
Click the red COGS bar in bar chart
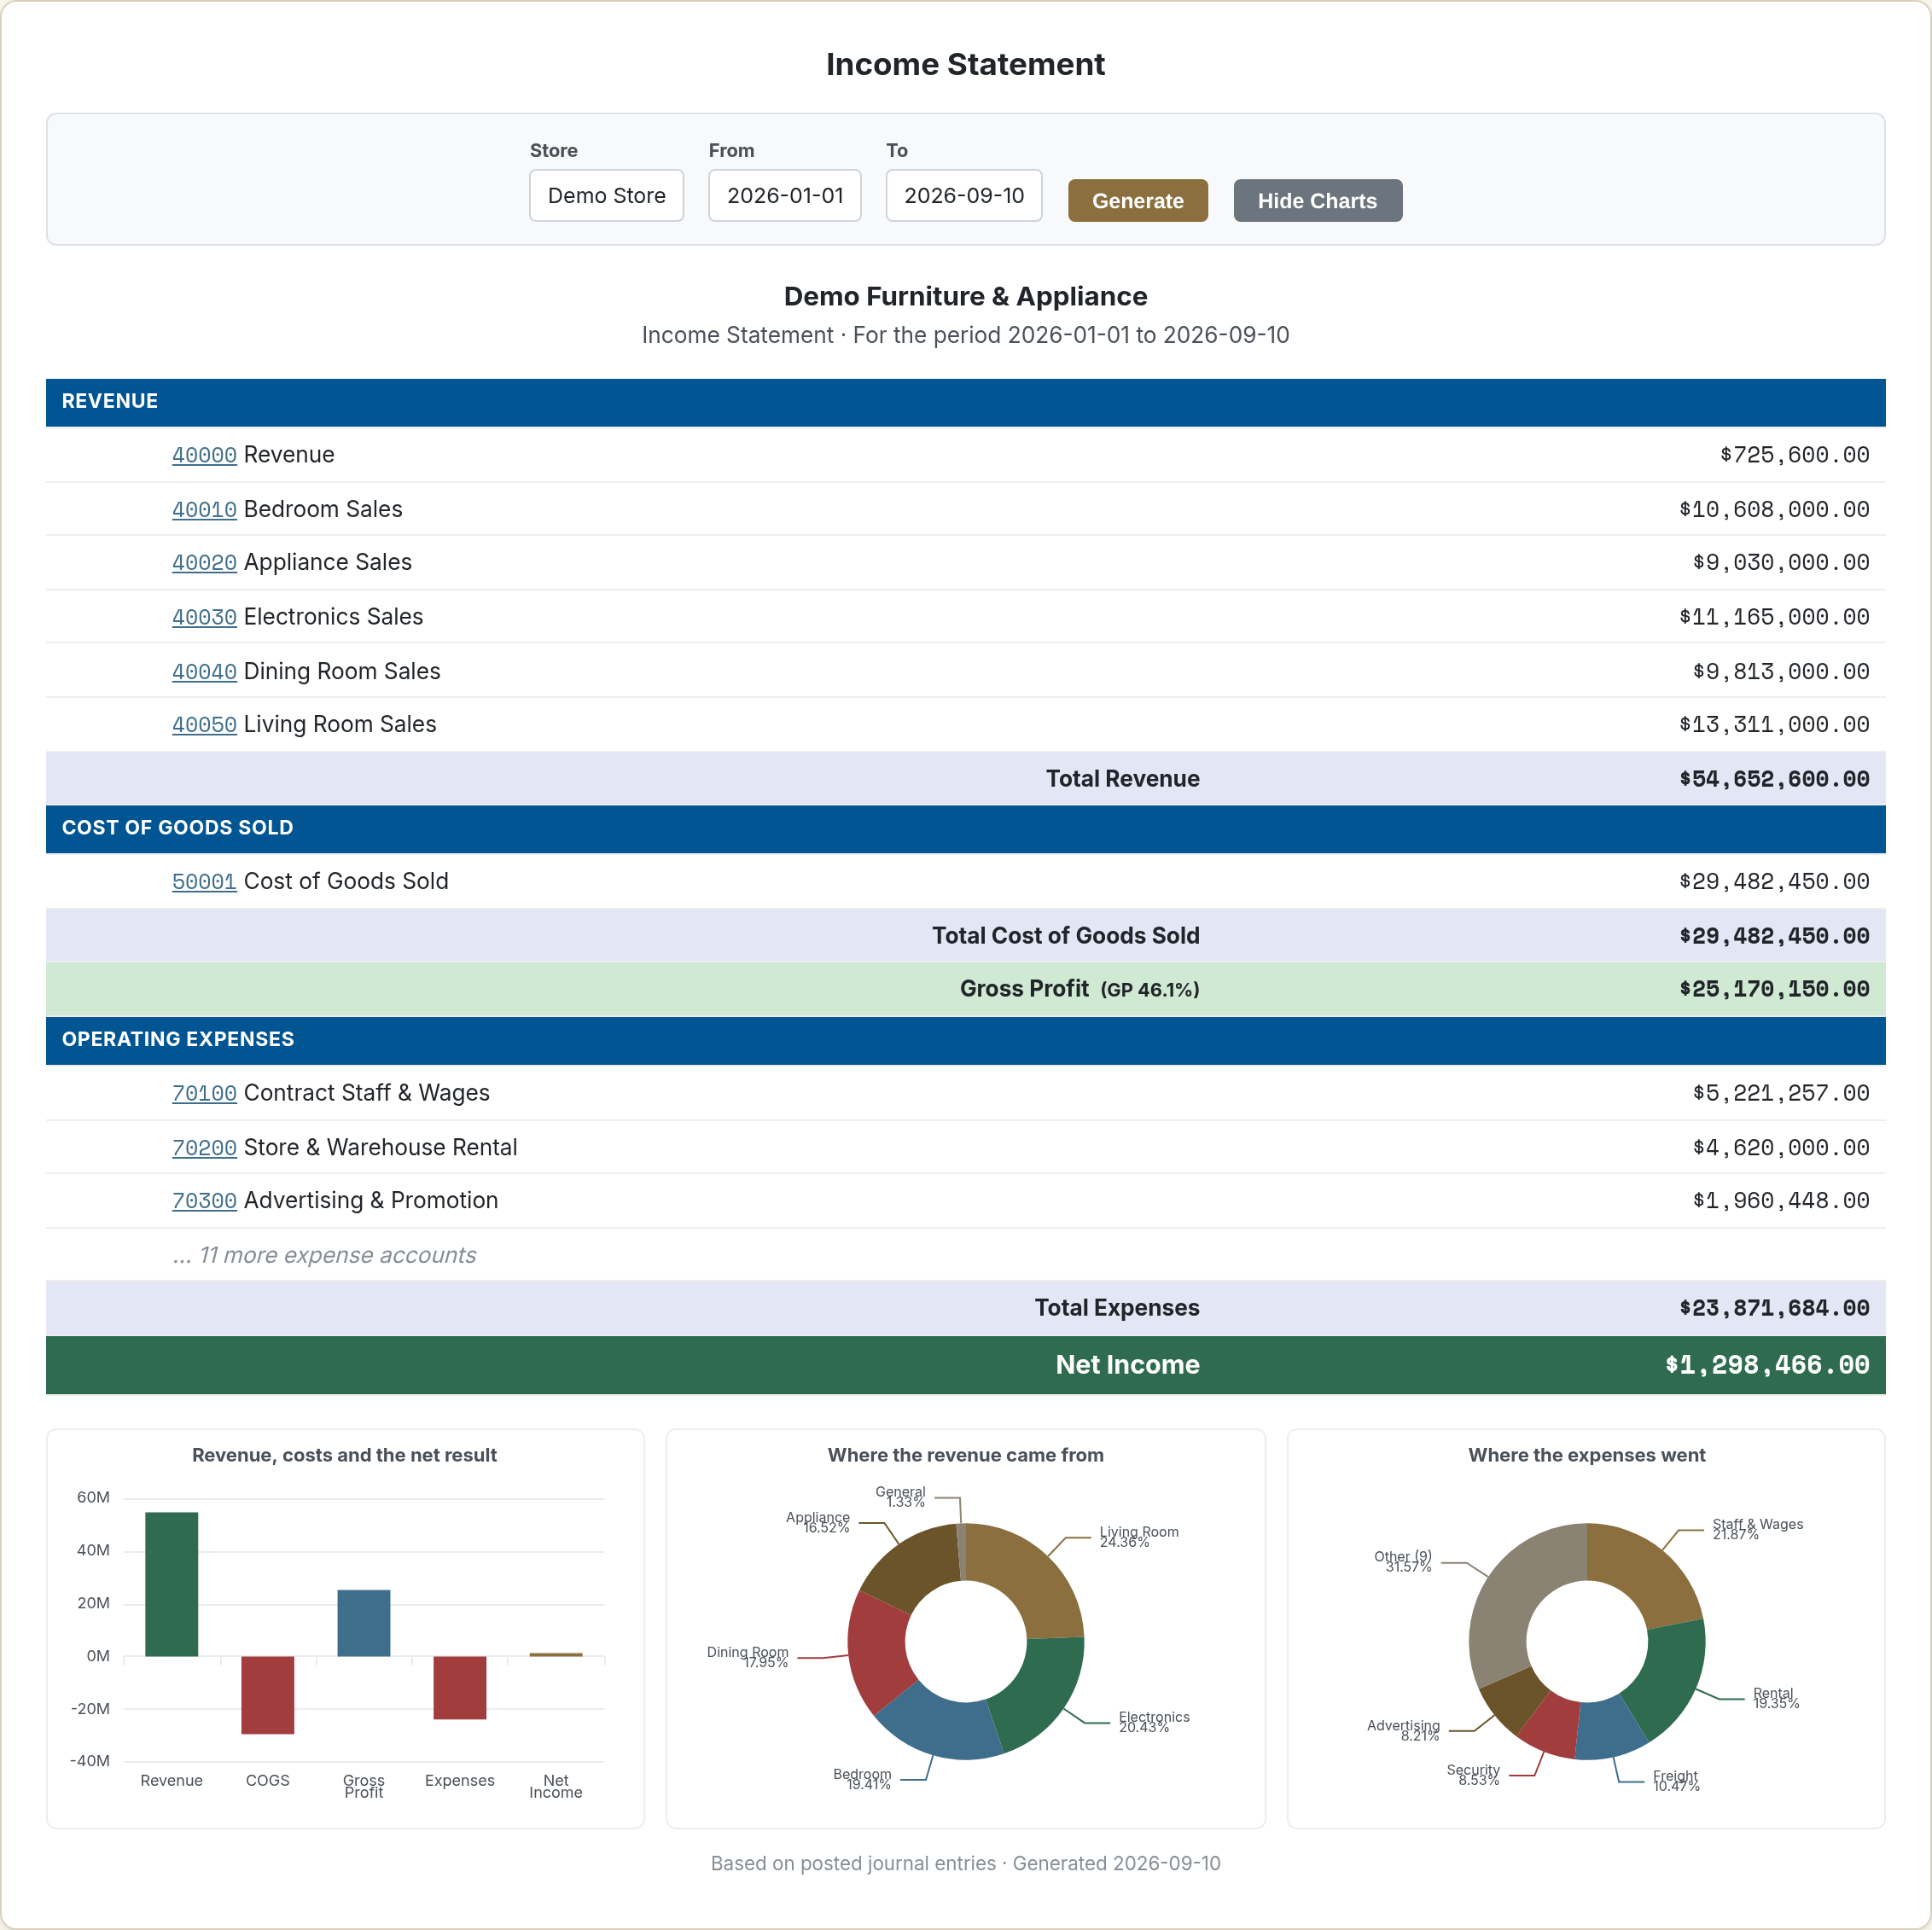(267, 1695)
